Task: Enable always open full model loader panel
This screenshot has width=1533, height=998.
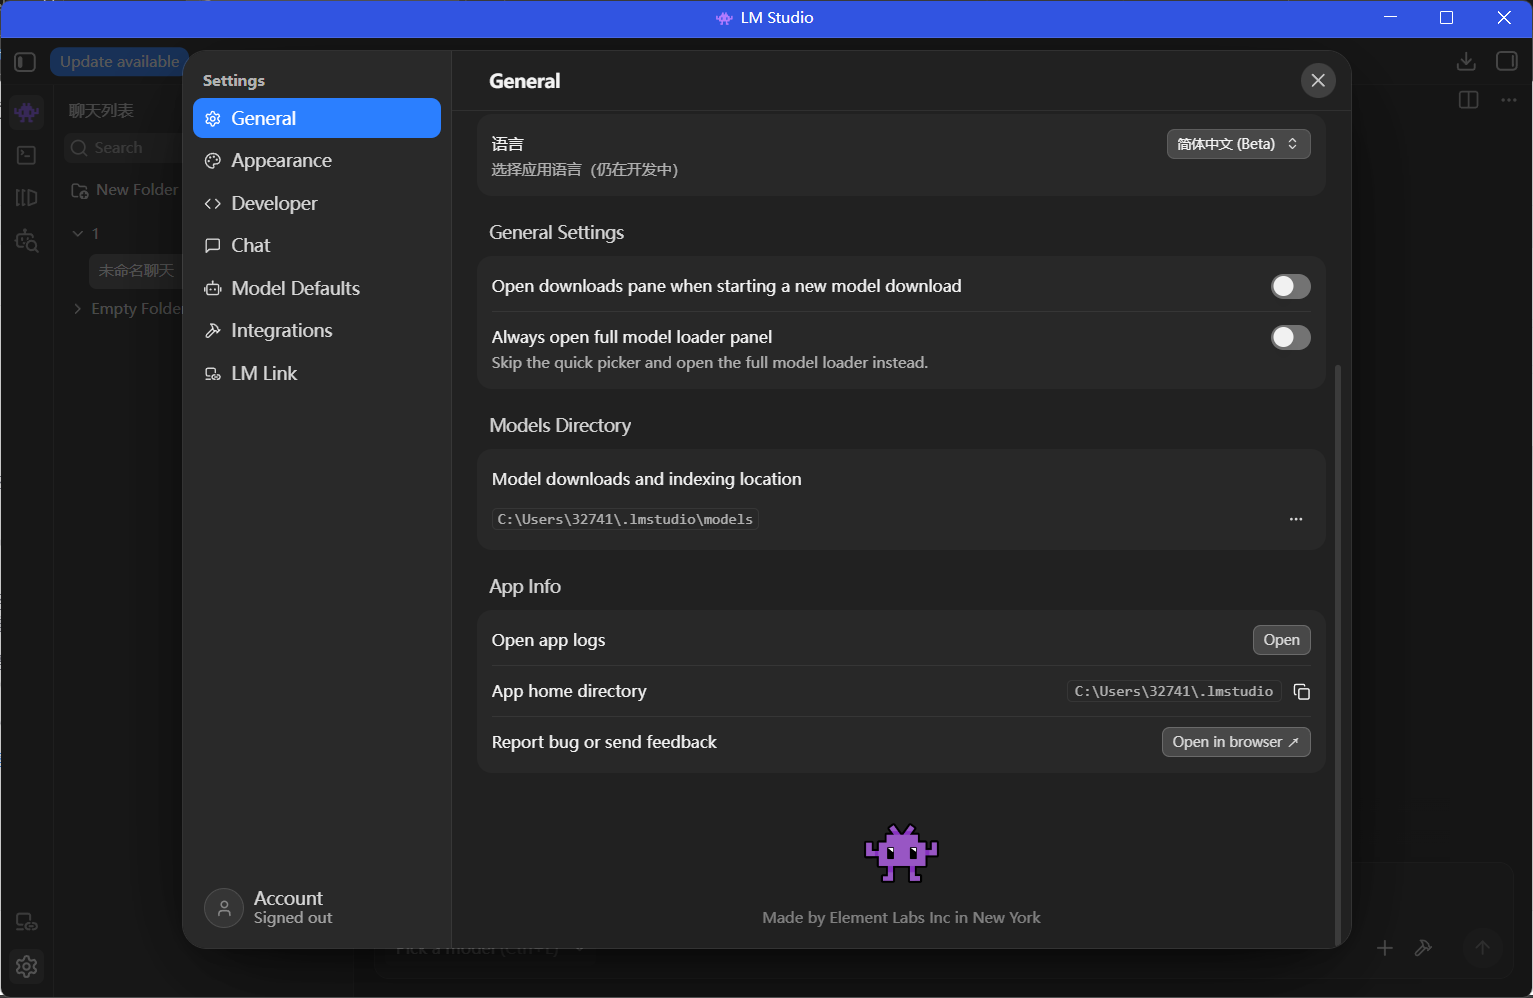Action: pyautogui.click(x=1290, y=338)
